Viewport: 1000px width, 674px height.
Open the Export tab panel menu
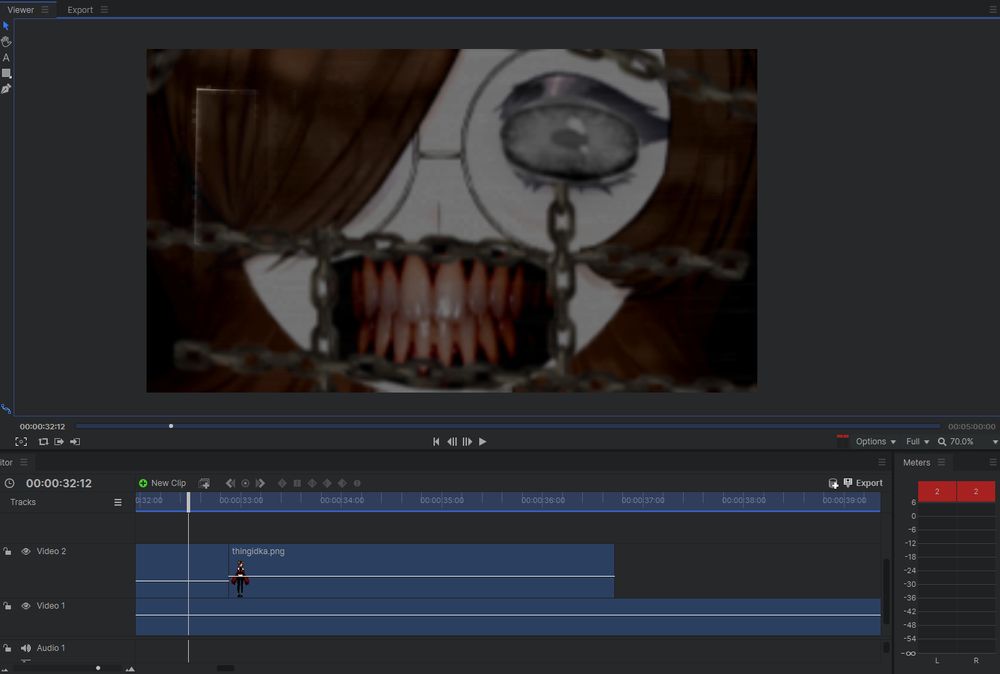point(104,10)
